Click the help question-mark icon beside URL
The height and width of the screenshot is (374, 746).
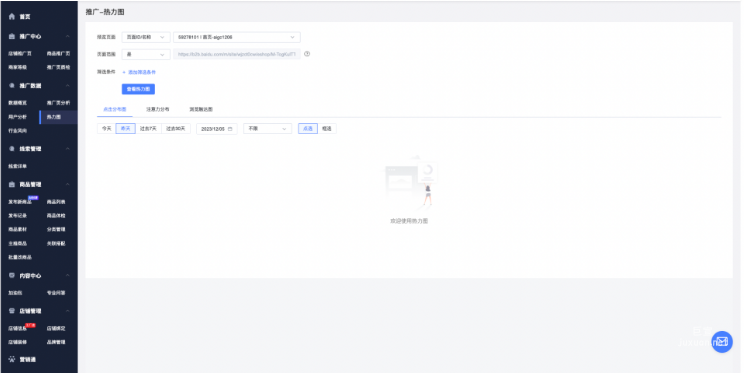tap(307, 54)
